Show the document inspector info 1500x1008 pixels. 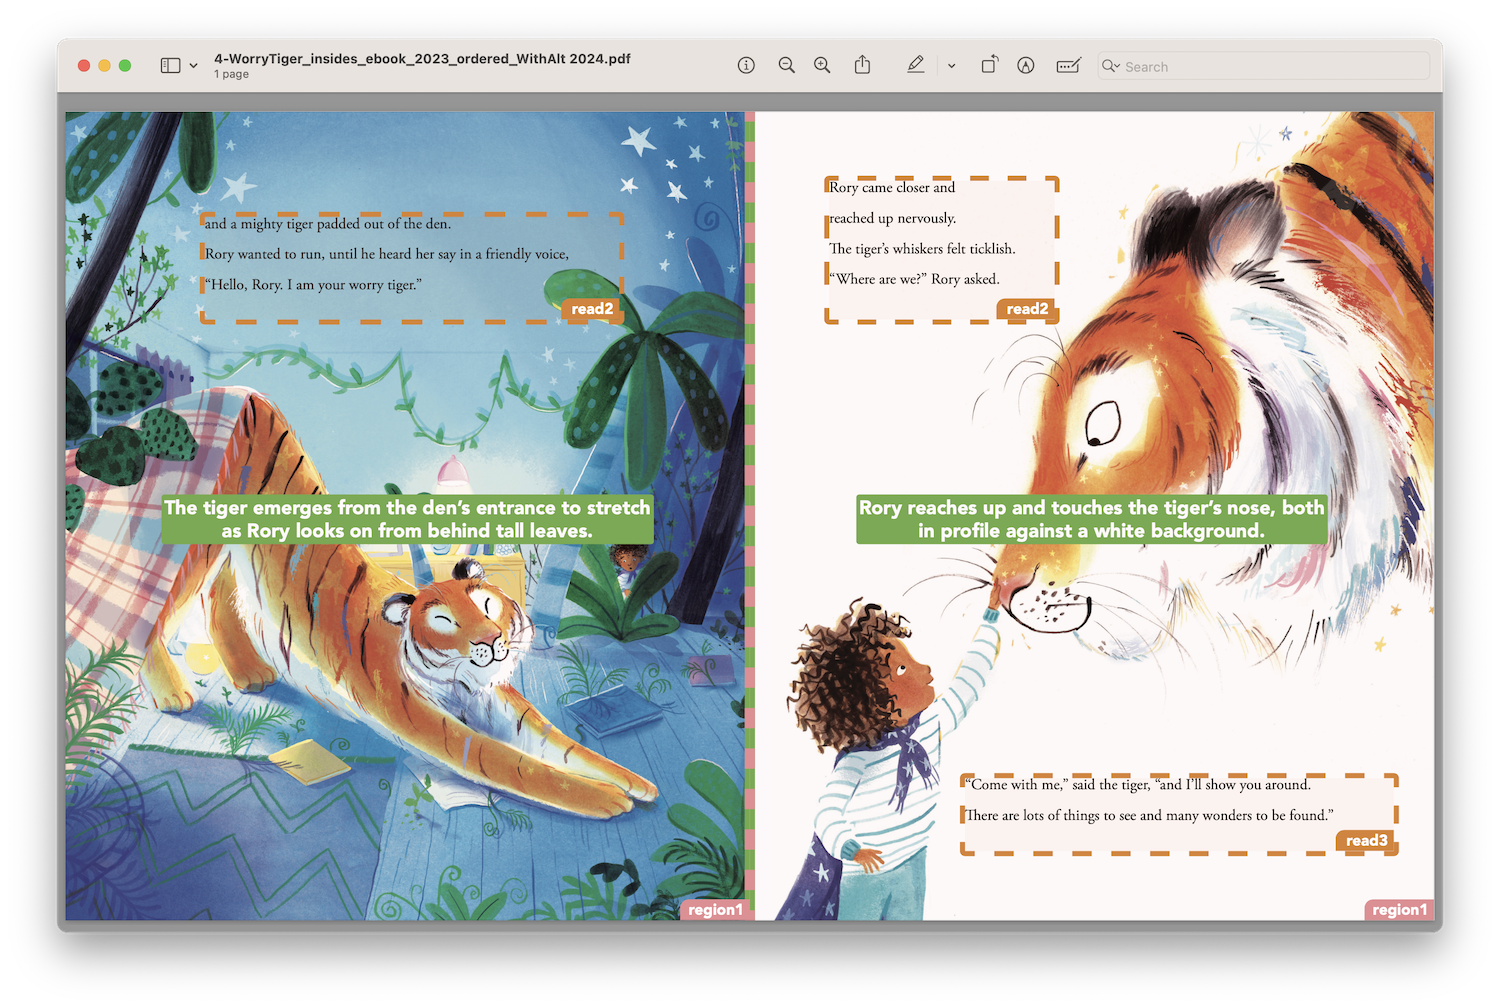point(746,65)
